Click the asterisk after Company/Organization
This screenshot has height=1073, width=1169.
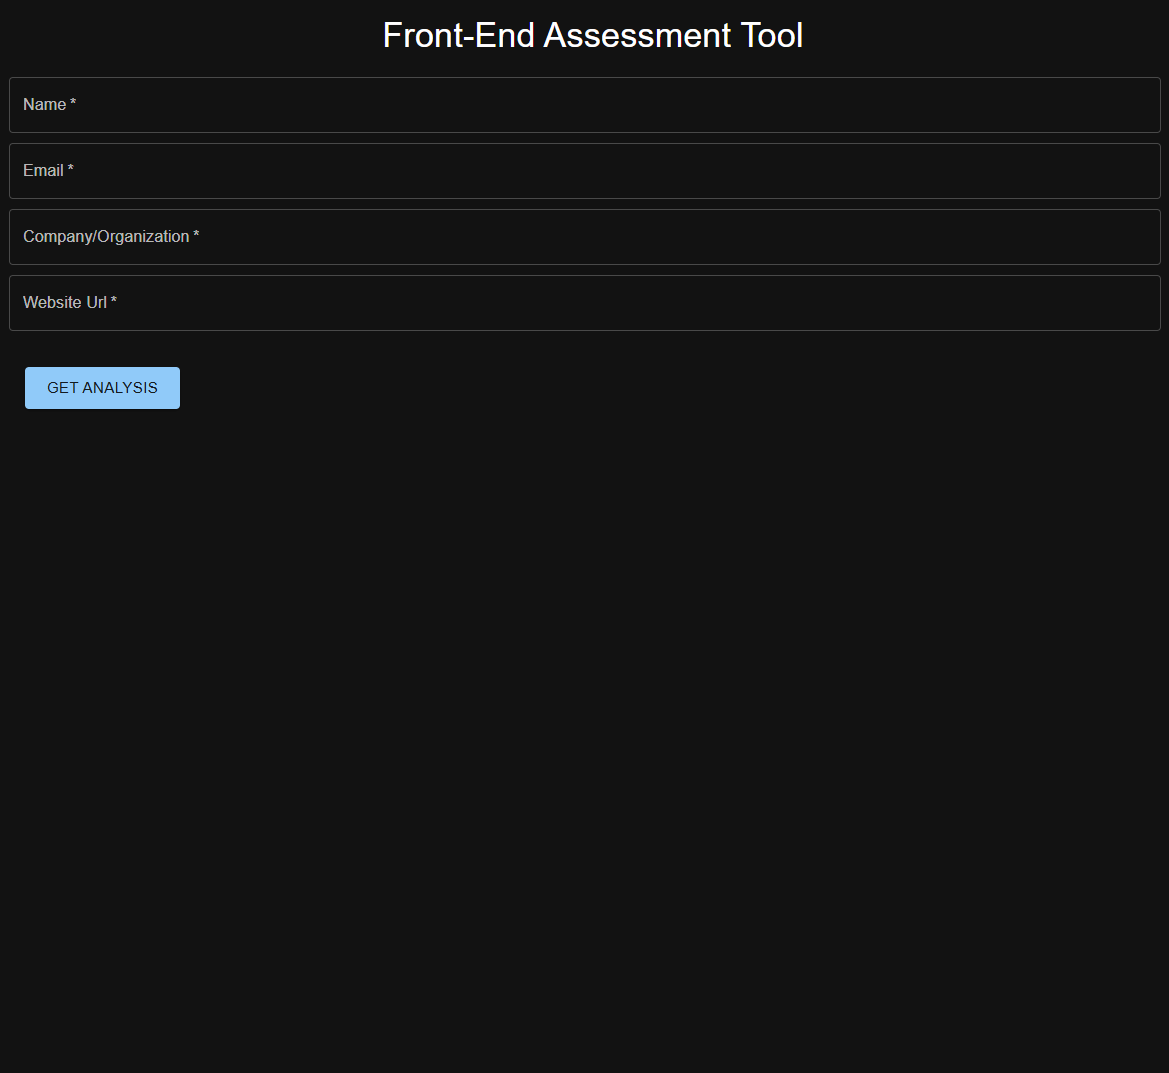coord(196,236)
